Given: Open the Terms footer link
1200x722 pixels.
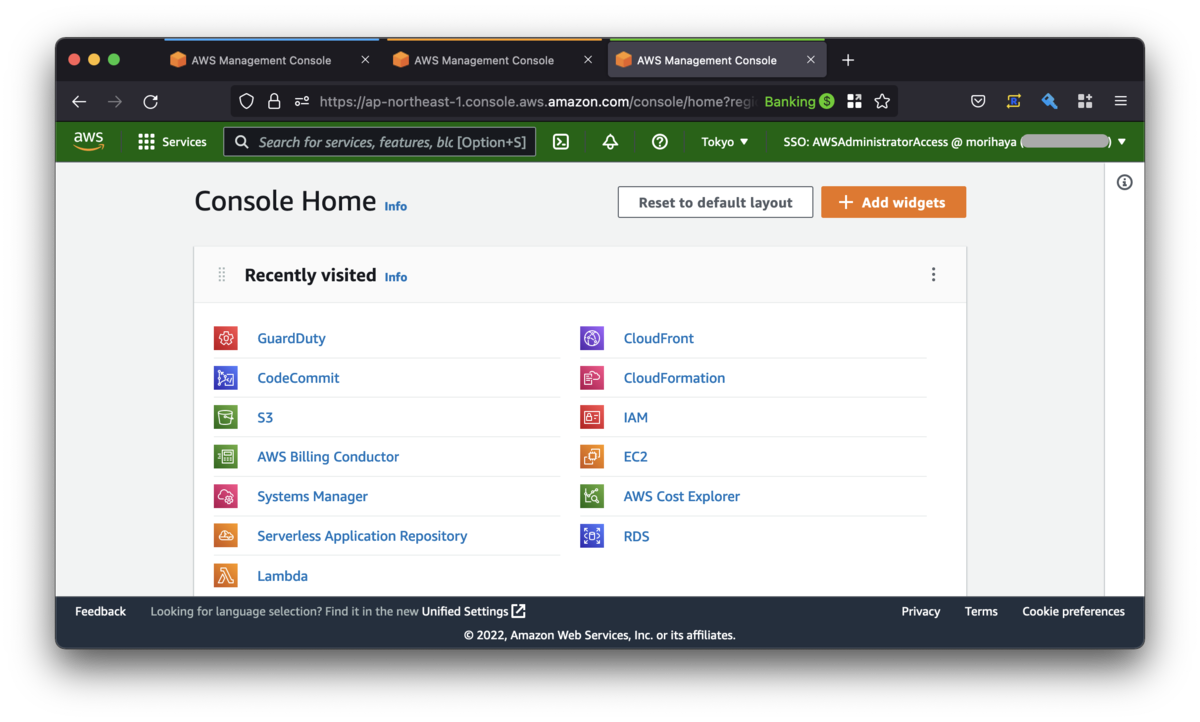Looking at the screenshot, I should click(981, 611).
